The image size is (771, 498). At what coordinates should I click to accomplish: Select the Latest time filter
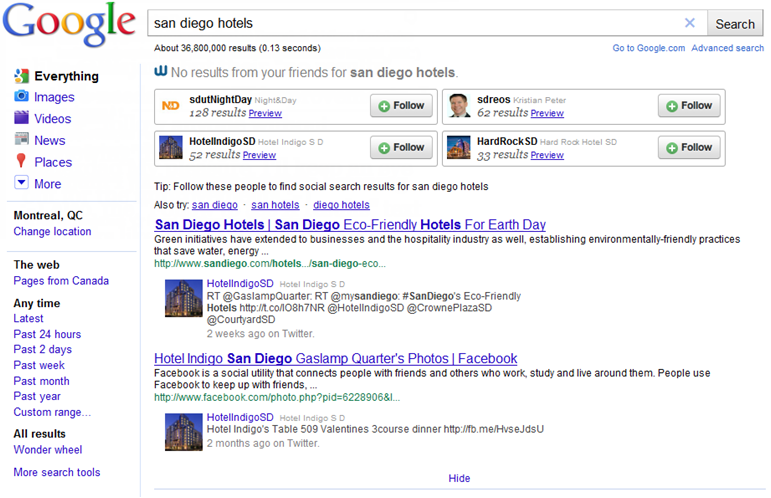click(x=28, y=319)
